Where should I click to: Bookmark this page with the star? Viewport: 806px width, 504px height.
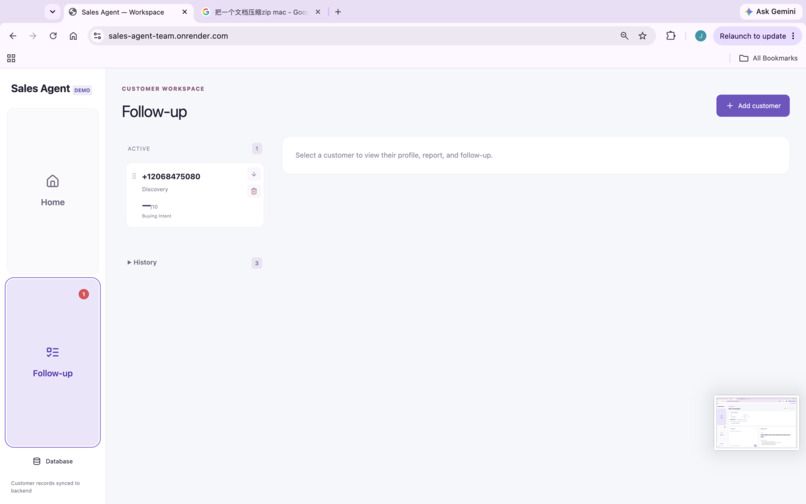click(643, 36)
